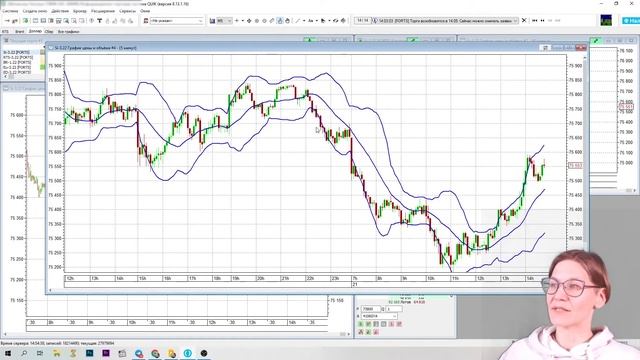Open the Окна menu
This screenshot has width=640, height=360.
coord(145,11)
